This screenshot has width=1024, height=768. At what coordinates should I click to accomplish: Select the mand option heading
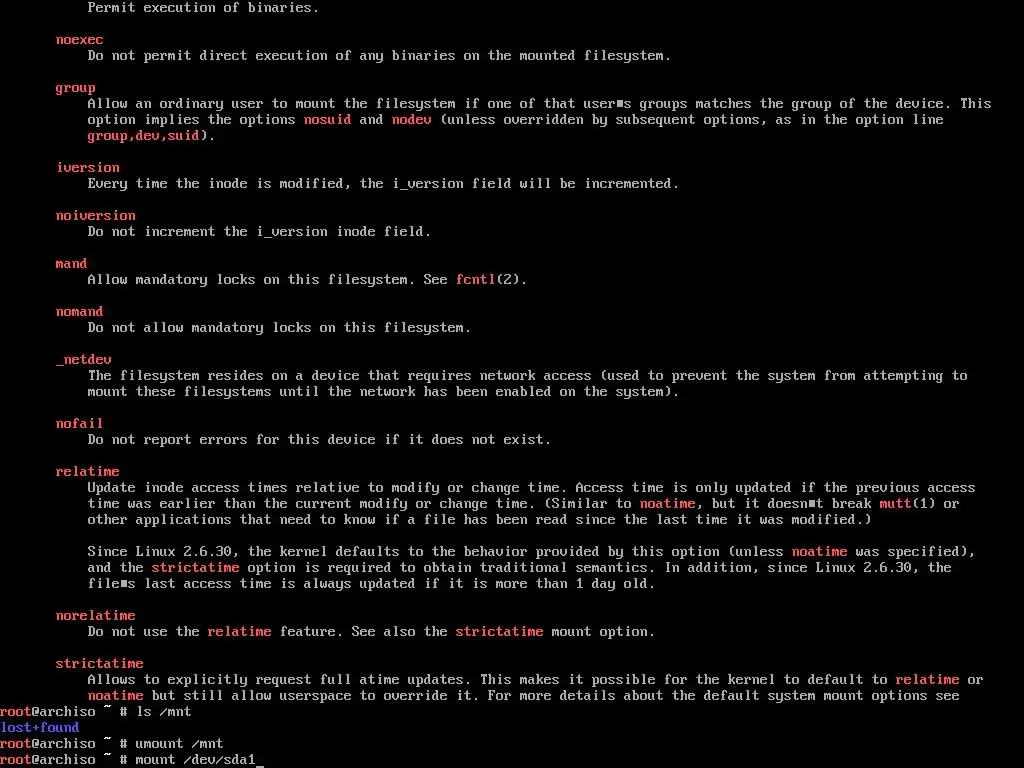click(x=71, y=264)
